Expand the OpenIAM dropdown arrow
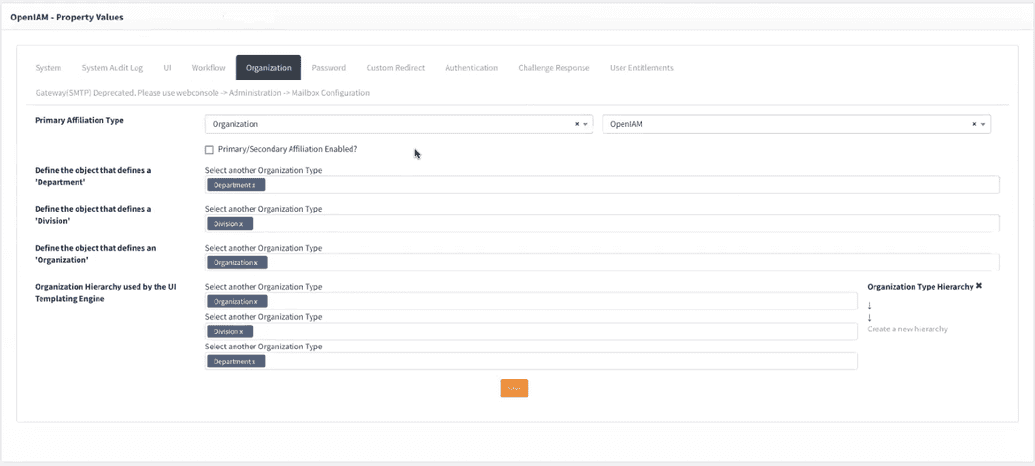Screen dimensions: 1035x466 point(983,124)
